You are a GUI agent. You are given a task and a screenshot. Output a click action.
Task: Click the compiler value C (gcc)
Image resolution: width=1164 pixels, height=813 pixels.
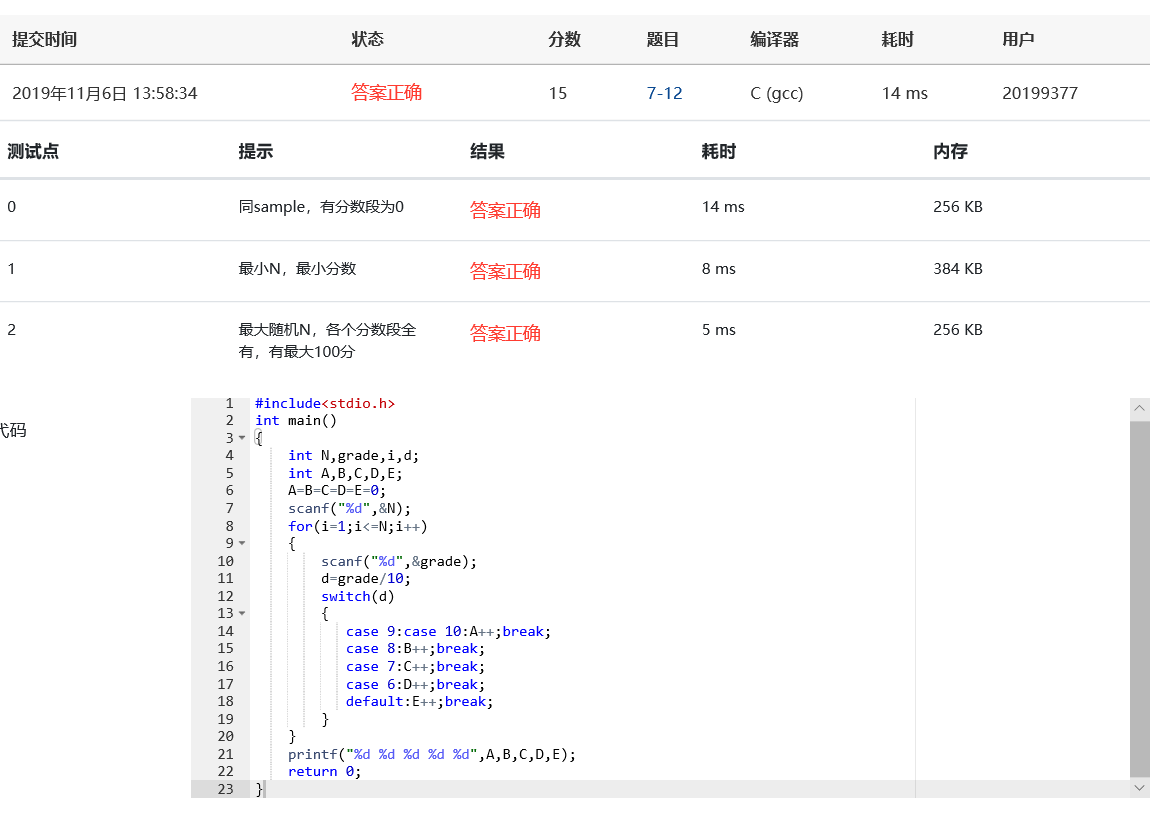(776, 93)
